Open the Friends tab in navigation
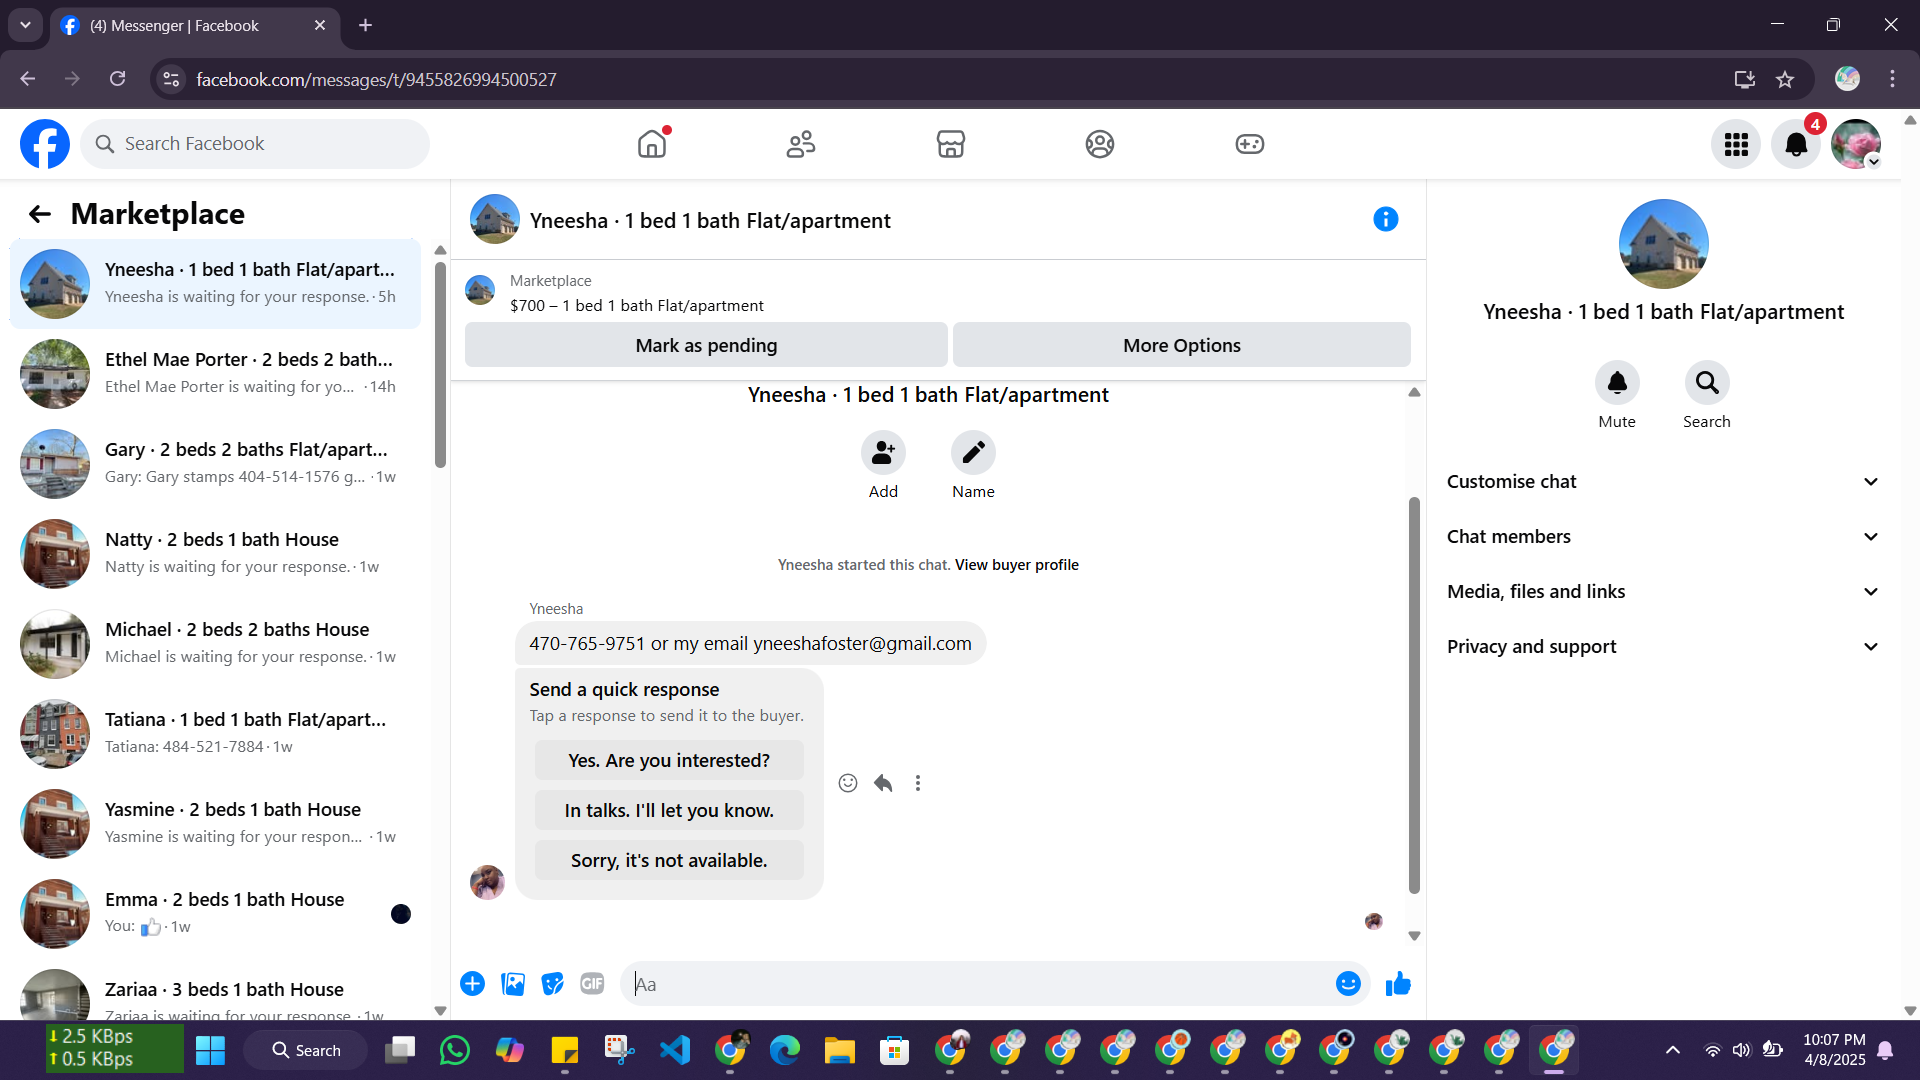This screenshot has height=1080, width=1920. (800, 144)
